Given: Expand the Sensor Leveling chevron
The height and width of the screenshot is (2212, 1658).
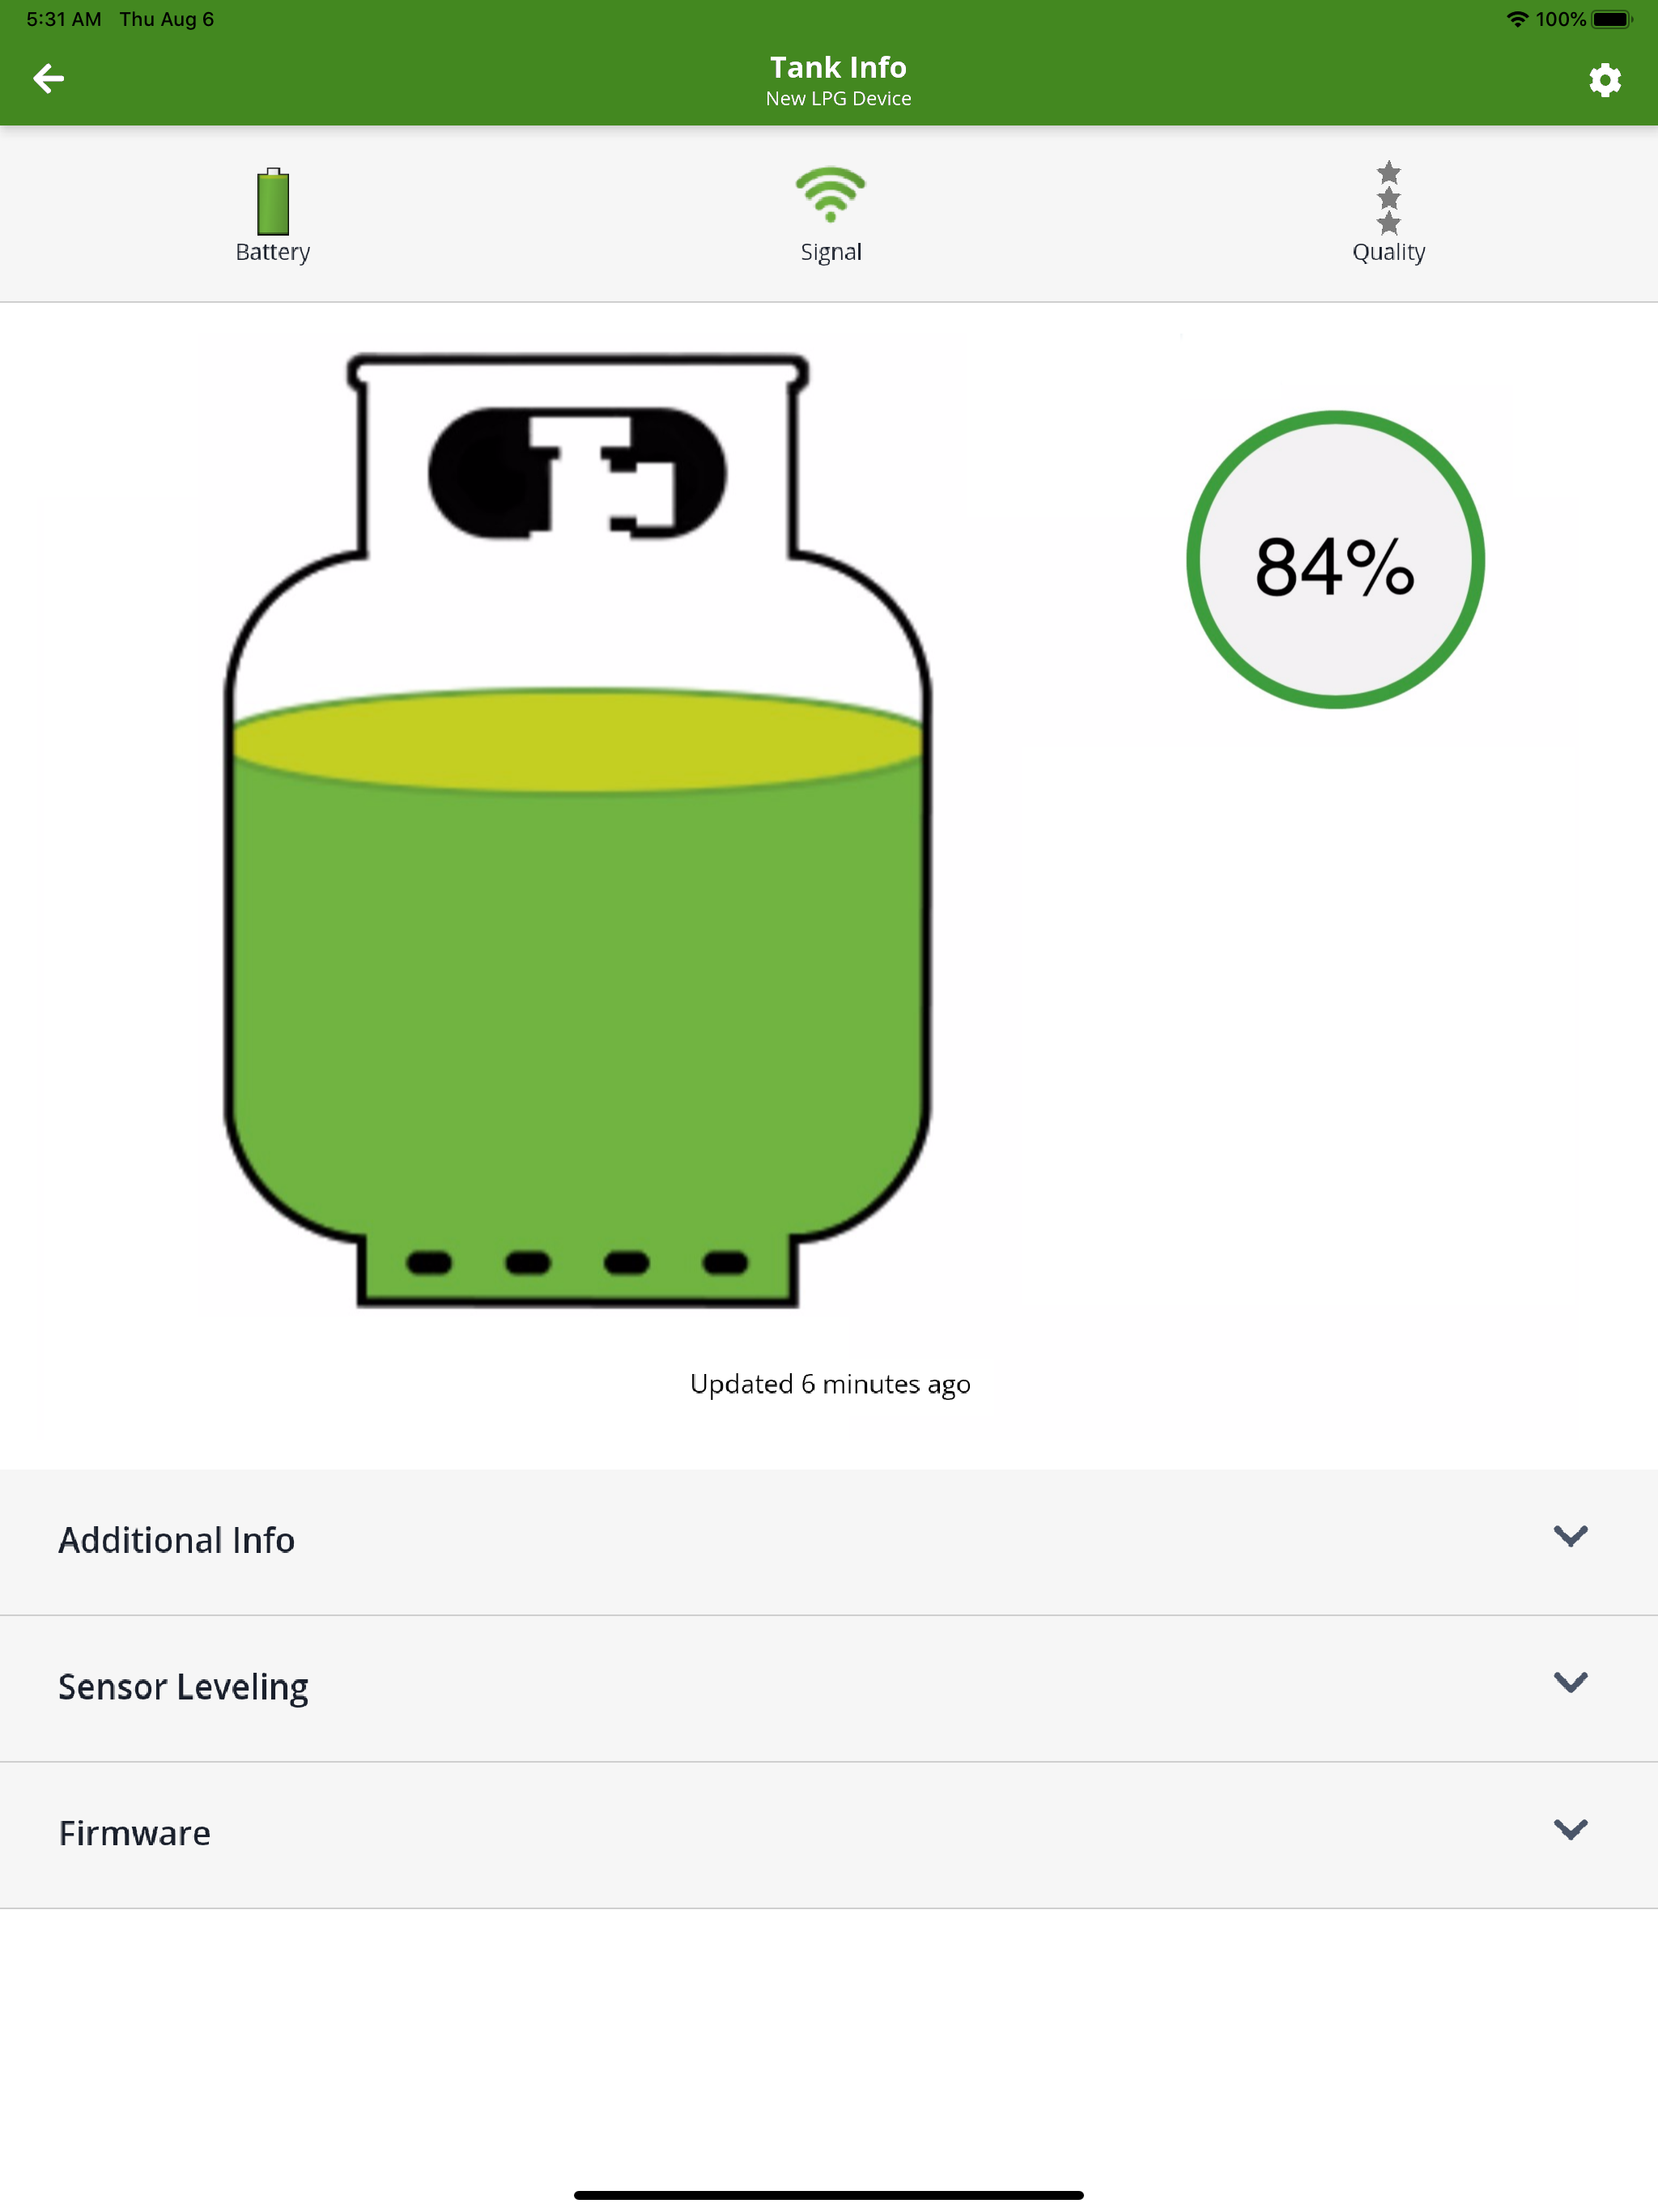Looking at the screenshot, I should pos(1570,1683).
